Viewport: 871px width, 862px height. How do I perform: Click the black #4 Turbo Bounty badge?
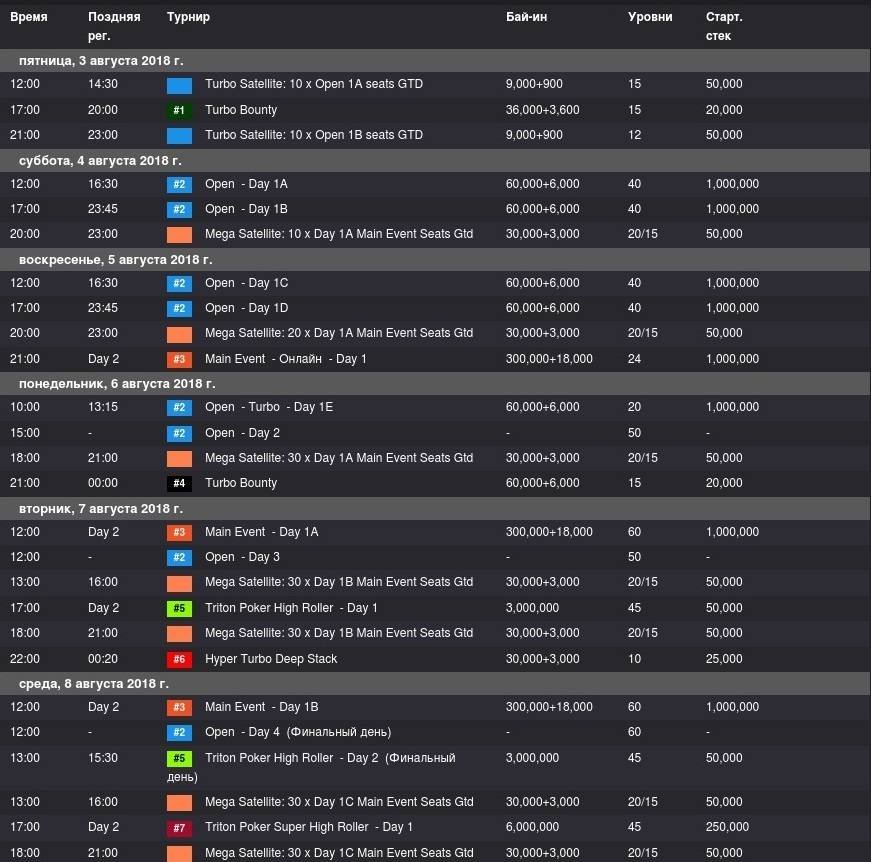click(179, 483)
